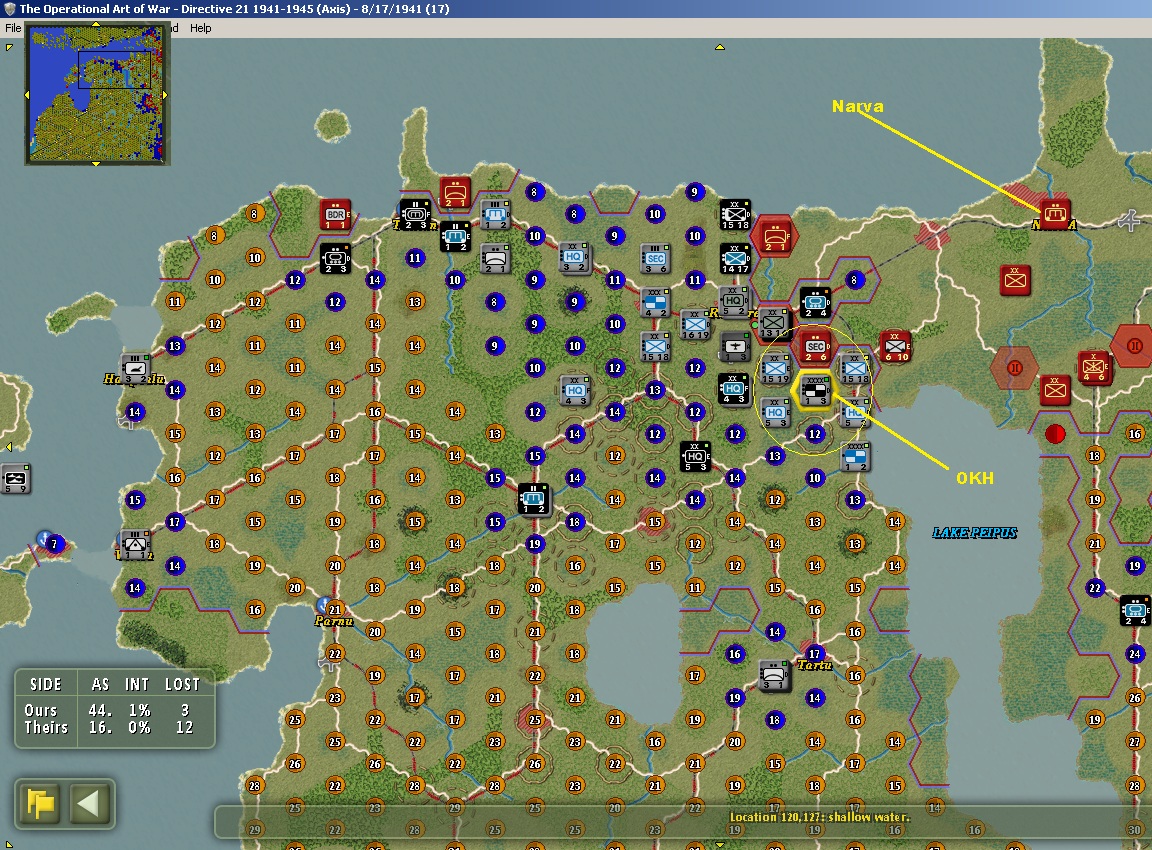
Task: Click the minimap's bottom yellow arrow
Action: tap(96, 164)
